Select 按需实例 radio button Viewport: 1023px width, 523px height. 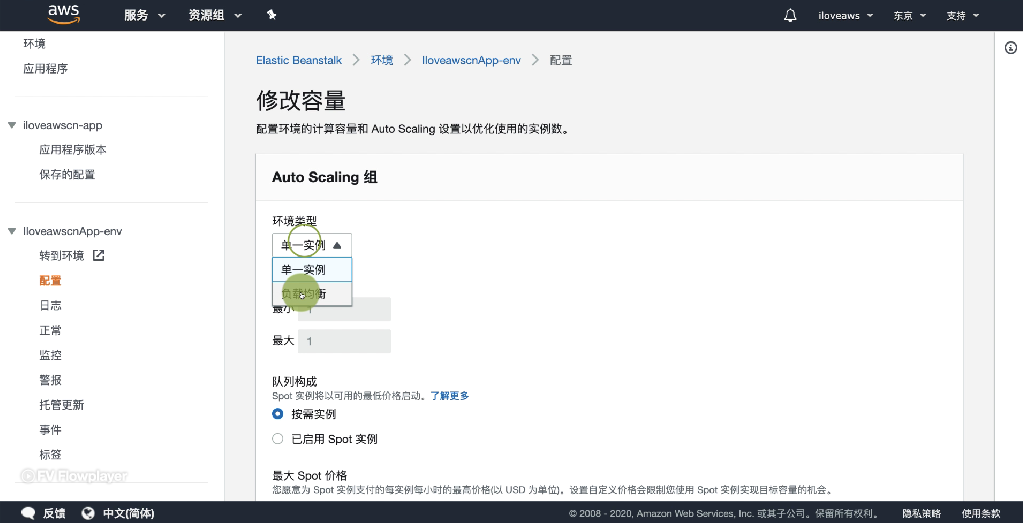tap(278, 413)
